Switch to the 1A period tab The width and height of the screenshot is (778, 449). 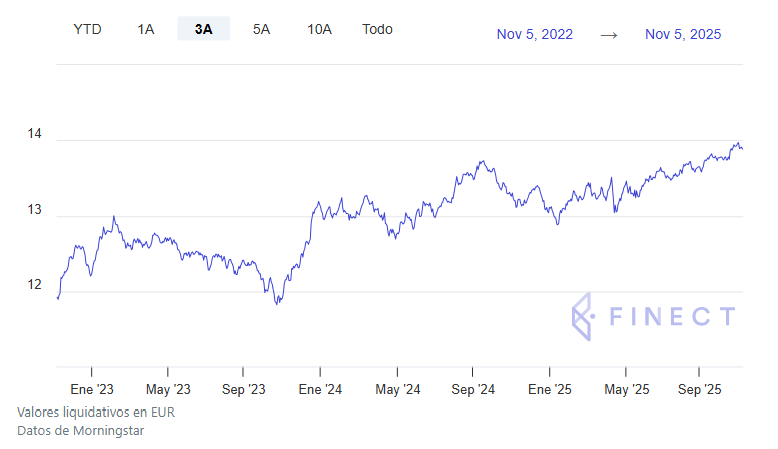tap(146, 29)
